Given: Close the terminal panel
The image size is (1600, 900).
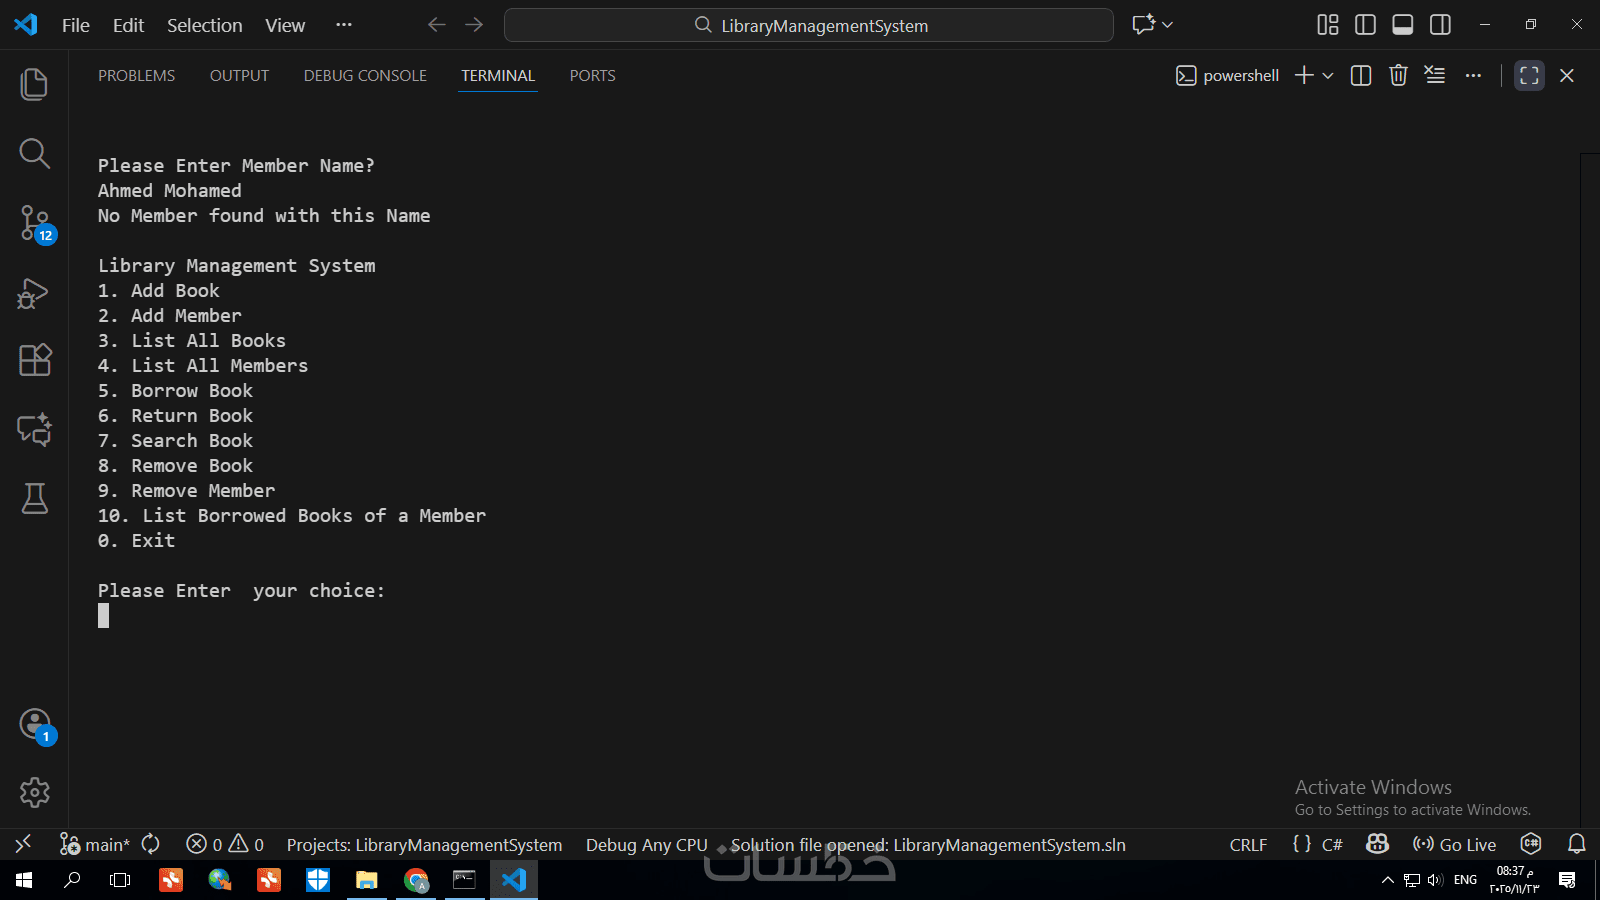Looking at the screenshot, I should click(1567, 75).
